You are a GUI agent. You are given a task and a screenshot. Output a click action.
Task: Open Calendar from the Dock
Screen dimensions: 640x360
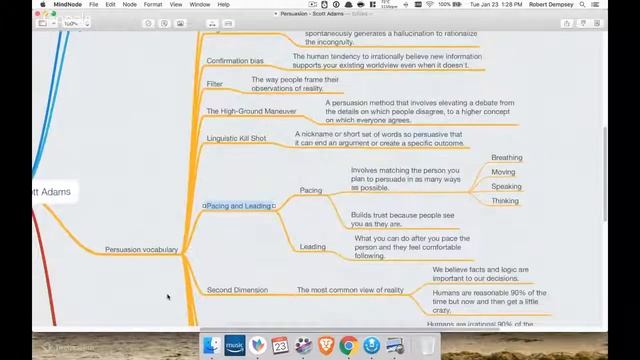pos(280,345)
